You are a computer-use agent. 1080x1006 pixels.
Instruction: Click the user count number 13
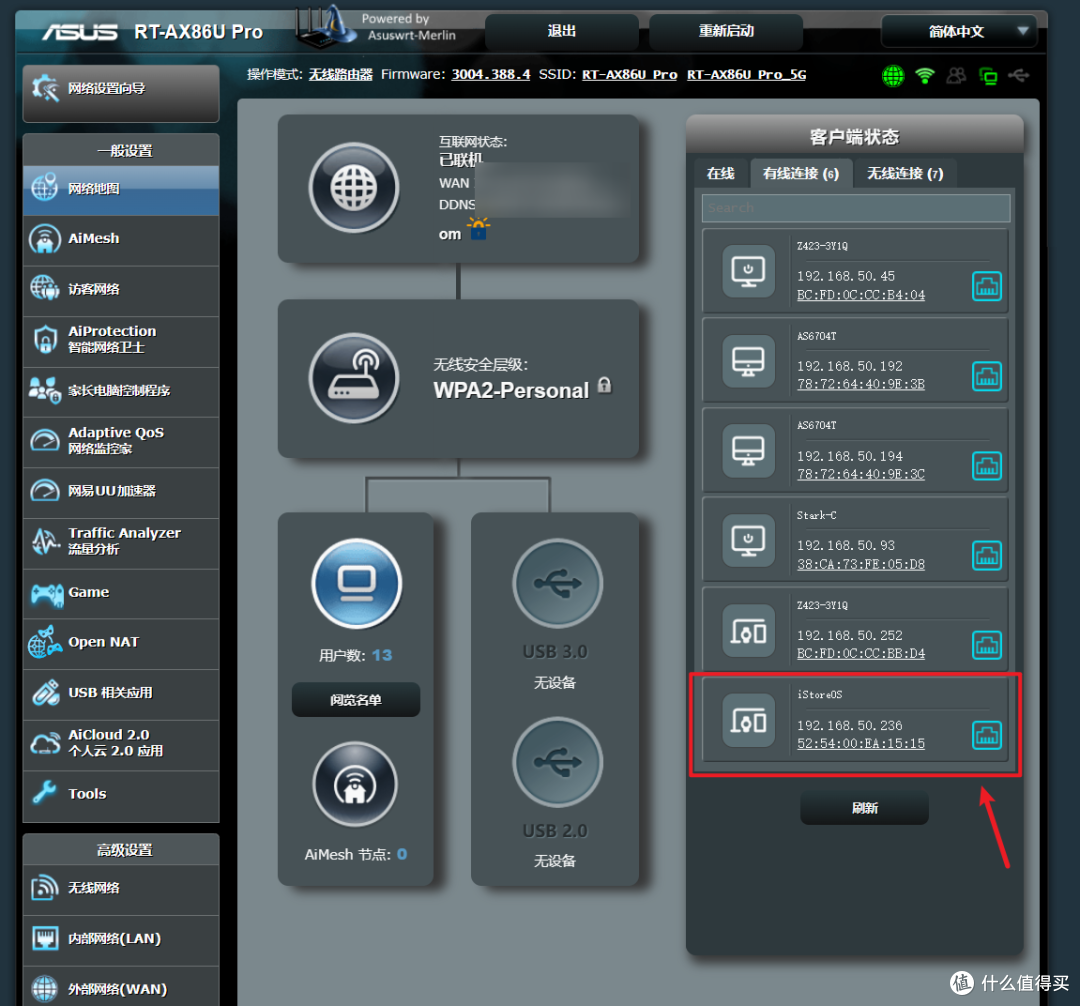tap(382, 655)
